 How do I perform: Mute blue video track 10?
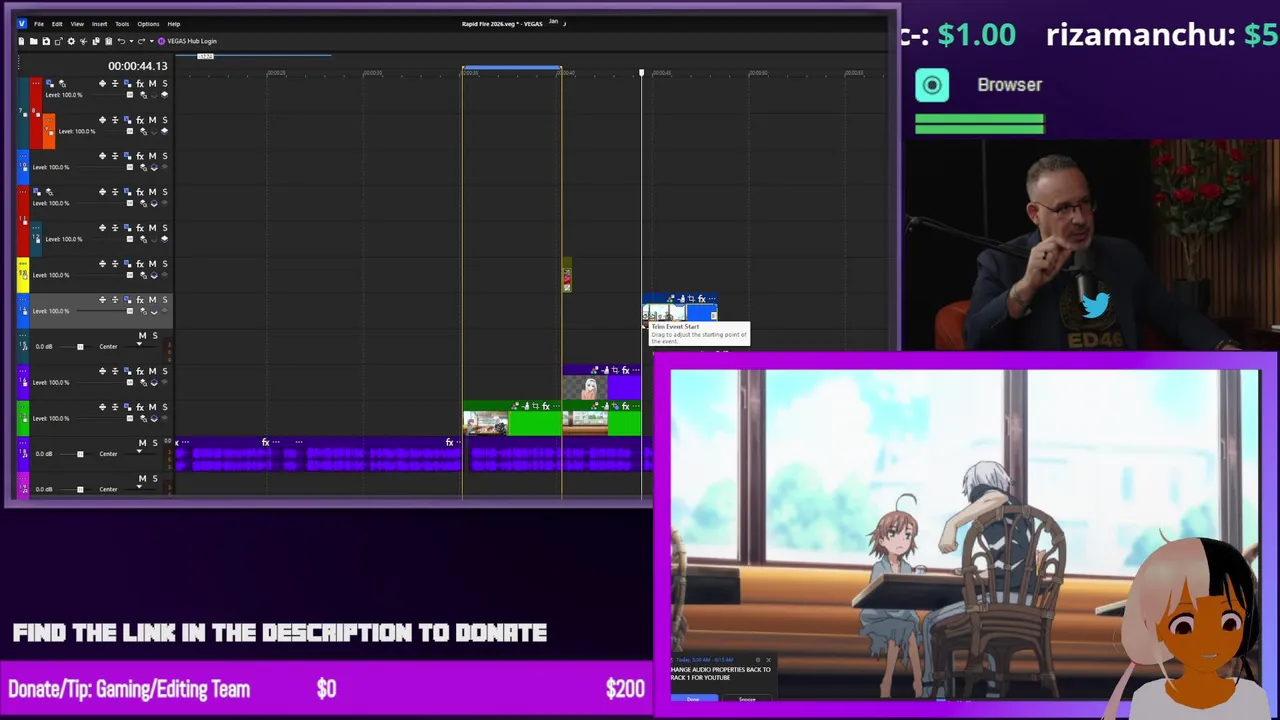point(152,156)
